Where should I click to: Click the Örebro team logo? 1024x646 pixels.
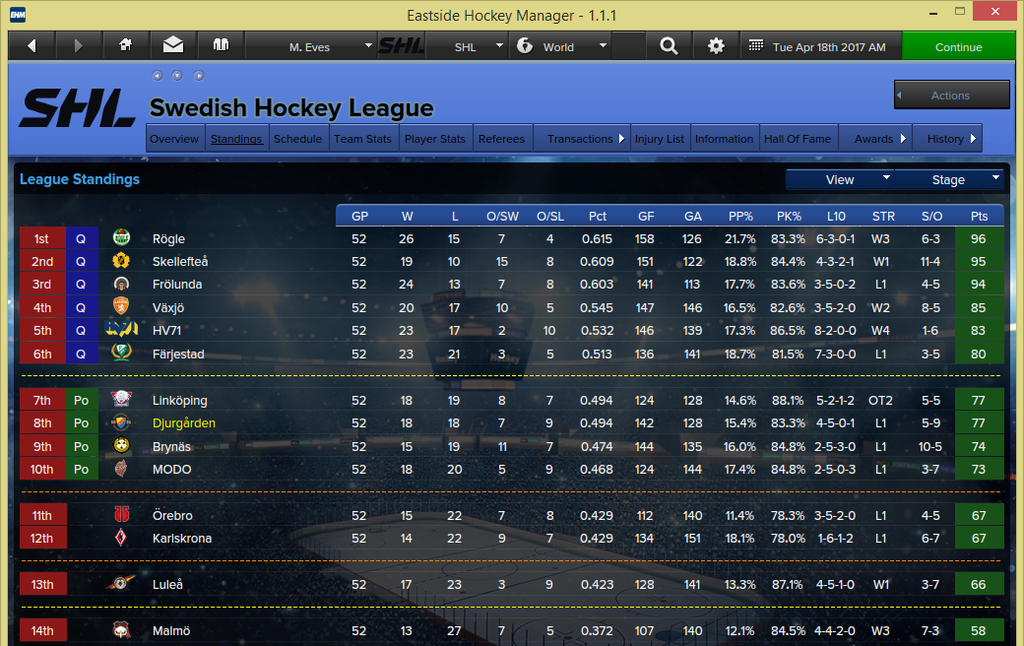[x=121, y=515]
